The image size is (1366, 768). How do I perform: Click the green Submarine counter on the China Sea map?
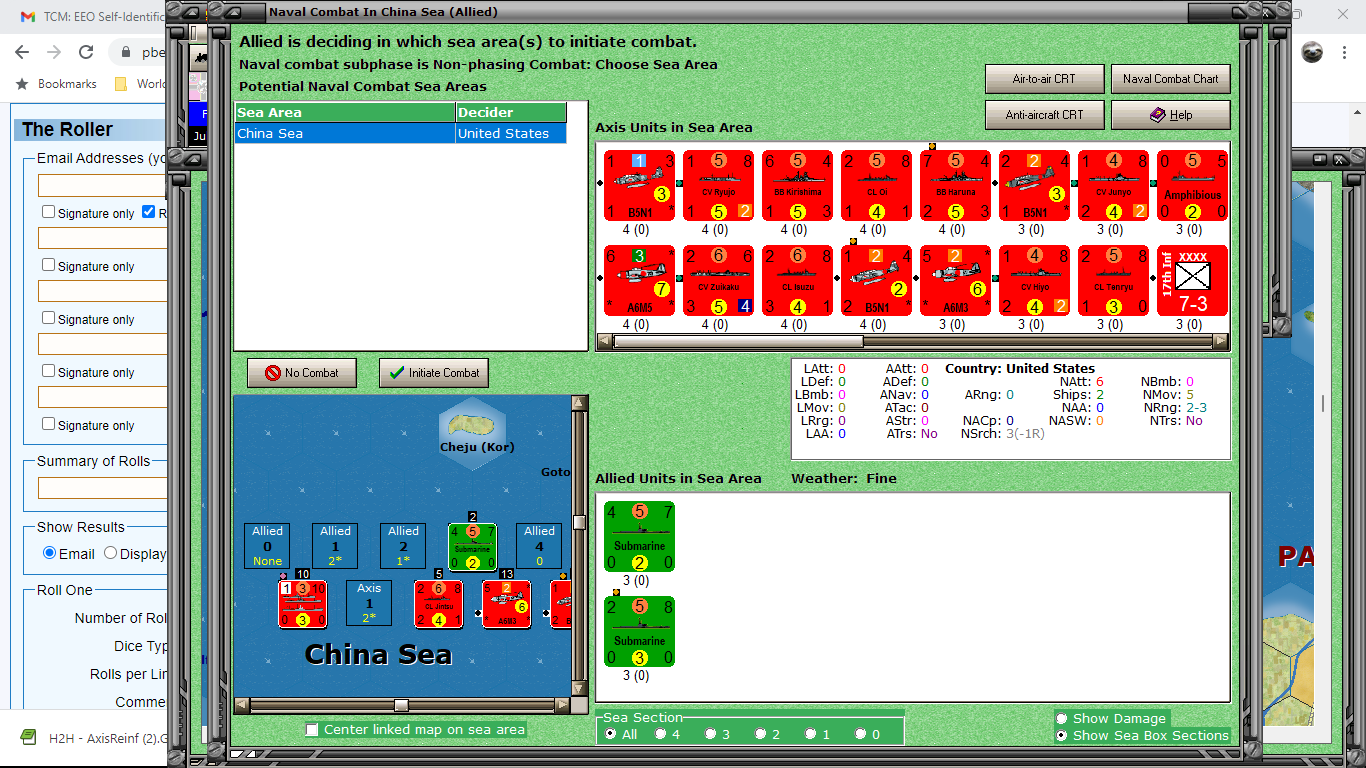[x=472, y=547]
